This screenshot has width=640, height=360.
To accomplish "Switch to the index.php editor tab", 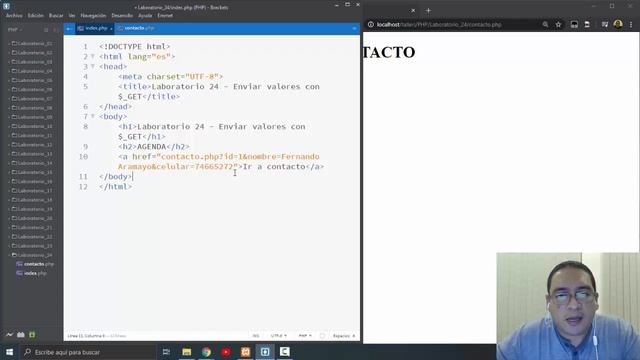I will click(x=94, y=28).
